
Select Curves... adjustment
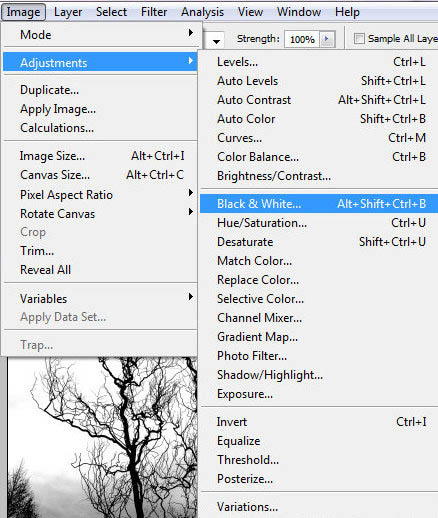pos(319,138)
